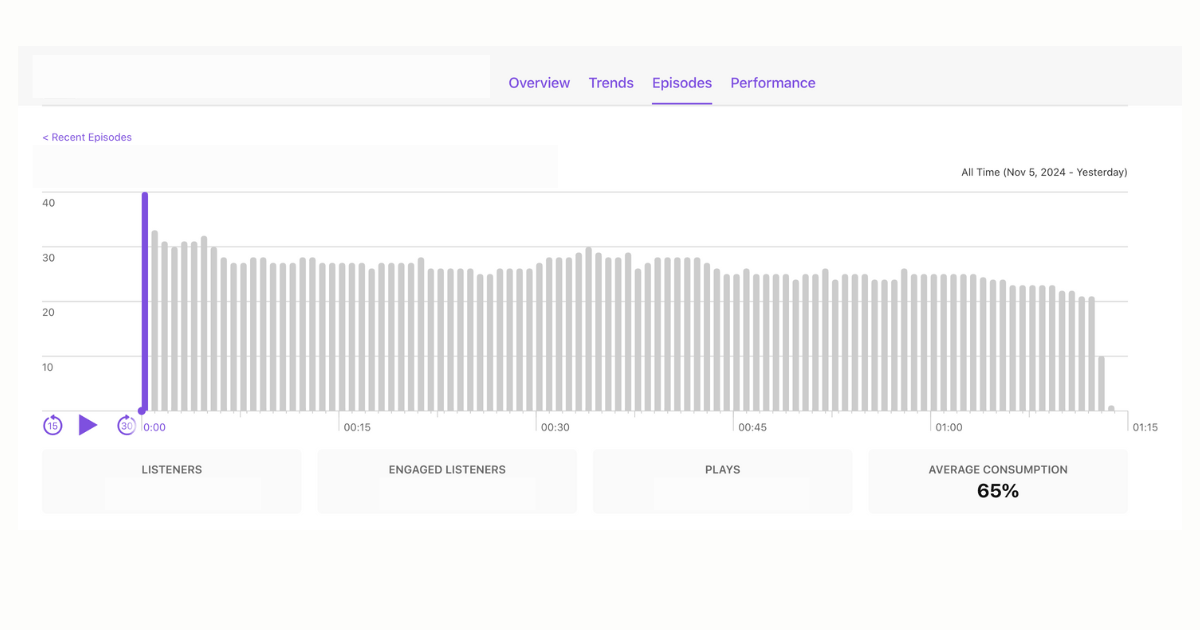Return to Recent Episodes link
This screenshot has height=630, width=1200.
tap(87, 137)
